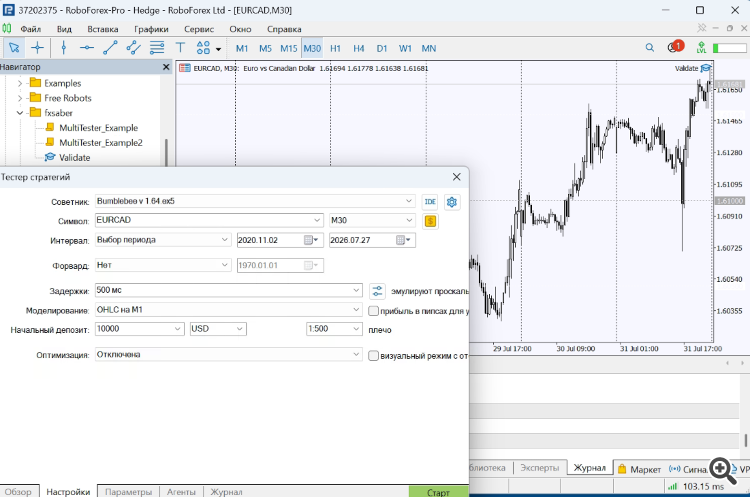This screenshot has height=497, width=750.
Task: Expand the Free Robots folder
Action: pyautogui.click(x=20, y=98)
